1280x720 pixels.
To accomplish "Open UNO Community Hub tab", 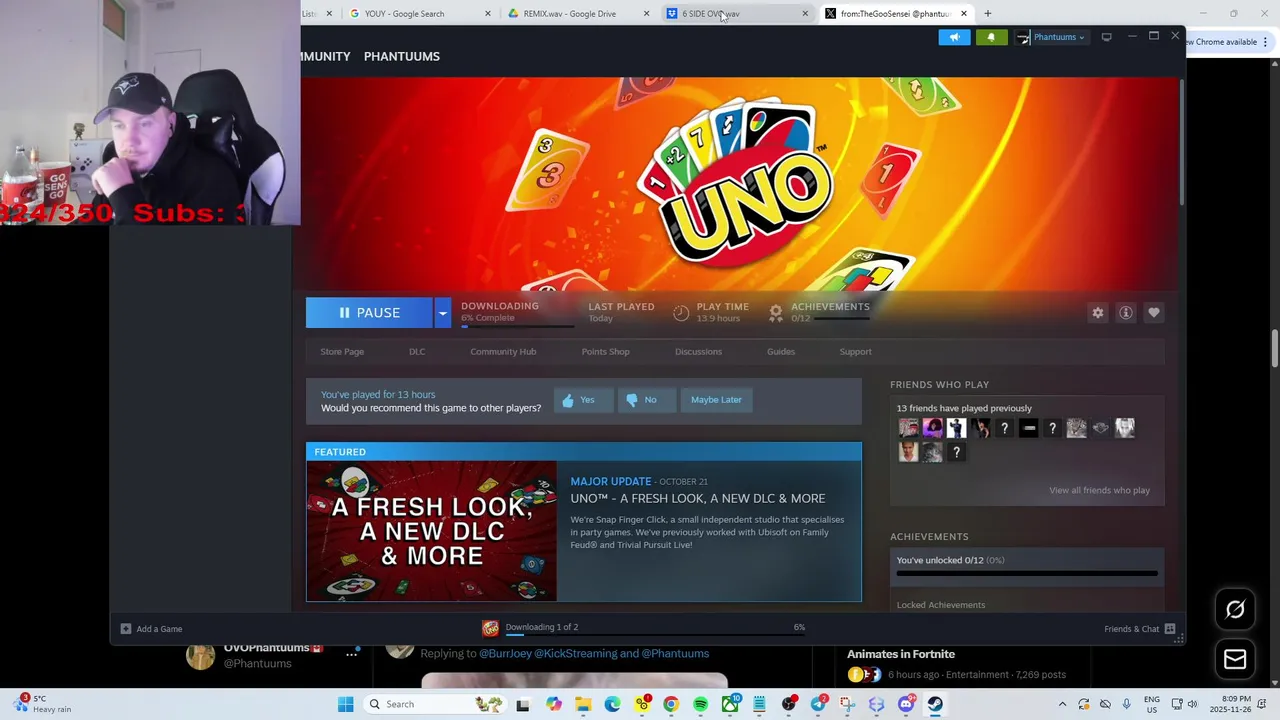I will (x=503, y=352).
